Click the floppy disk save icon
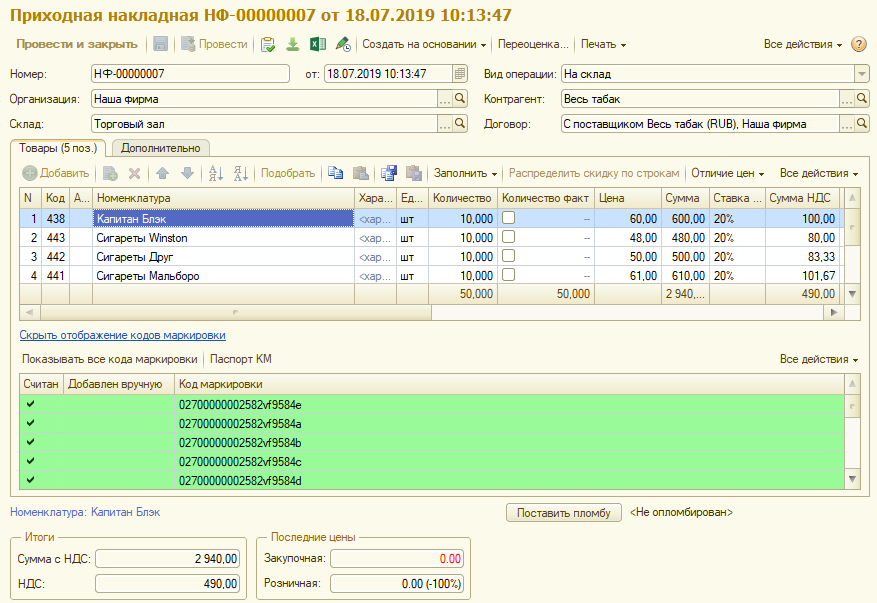Screen dimensions: 877x603 coord(161,44)
